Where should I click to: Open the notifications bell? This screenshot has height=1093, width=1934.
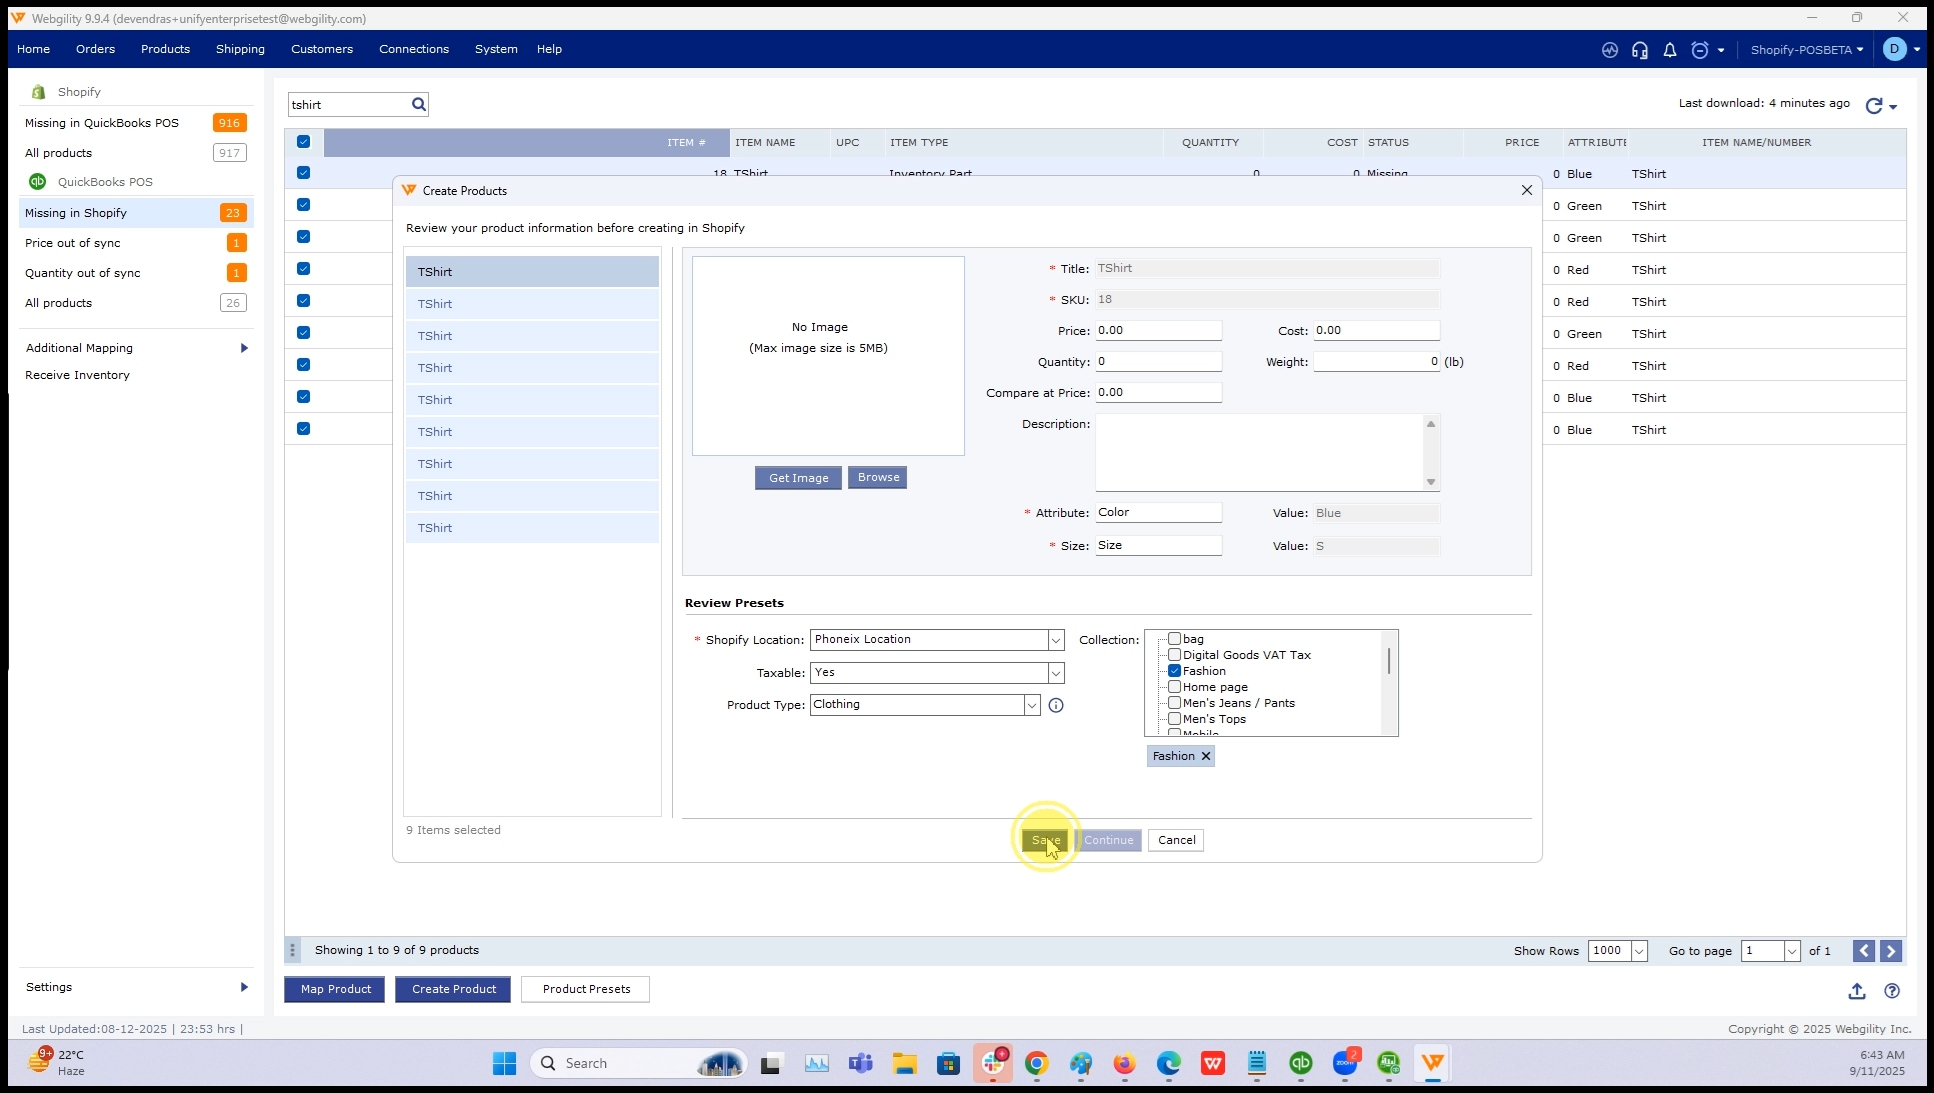1669,50
